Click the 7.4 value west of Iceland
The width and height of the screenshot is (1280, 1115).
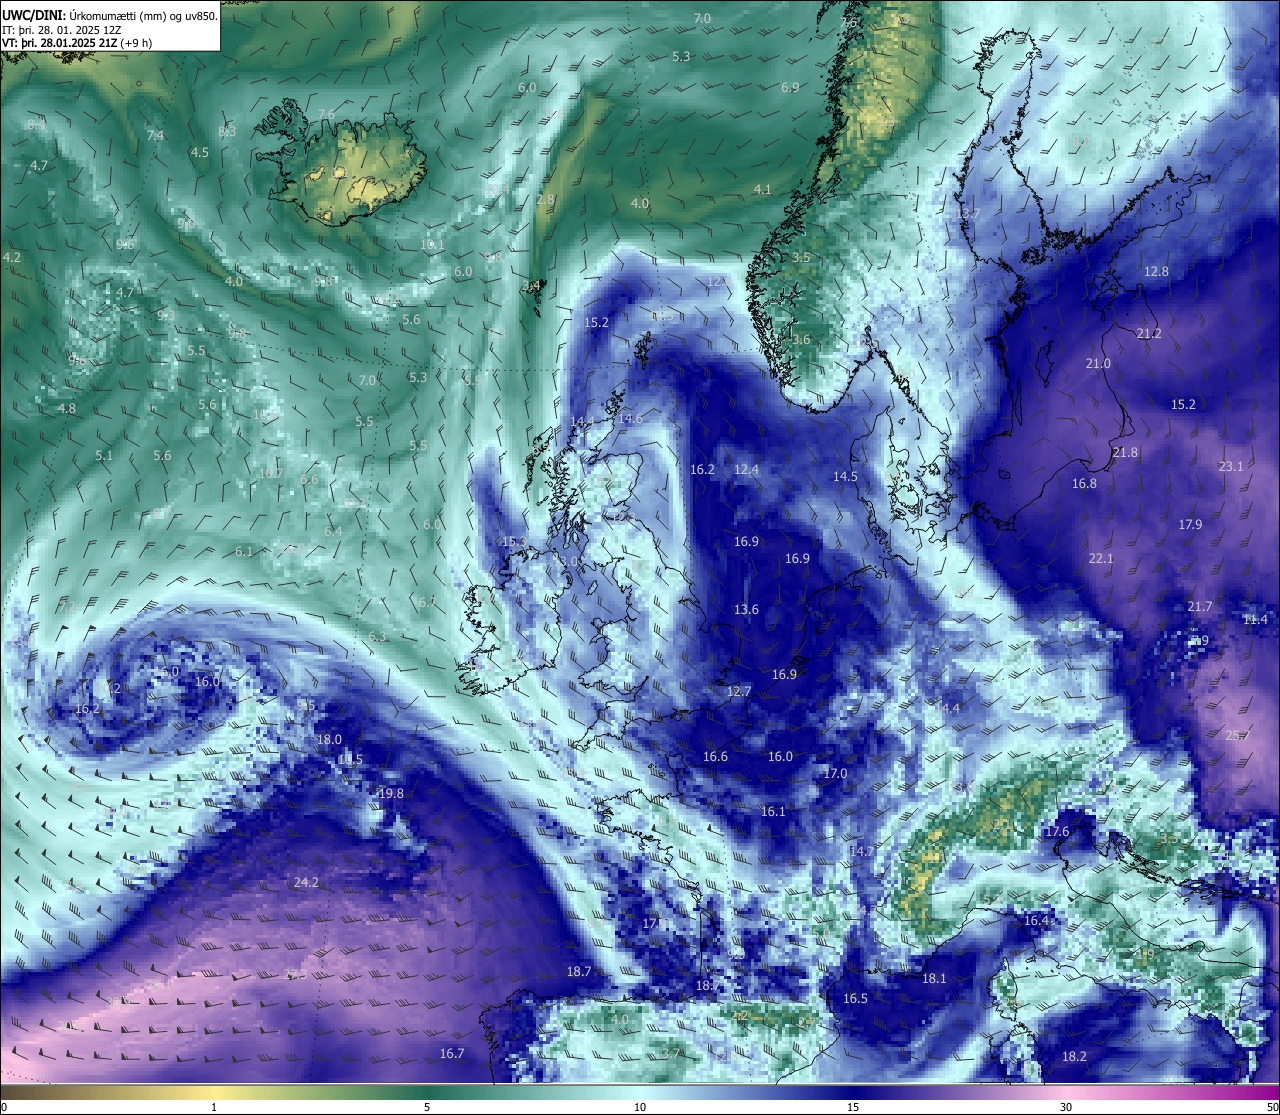[x=155, y=135]
